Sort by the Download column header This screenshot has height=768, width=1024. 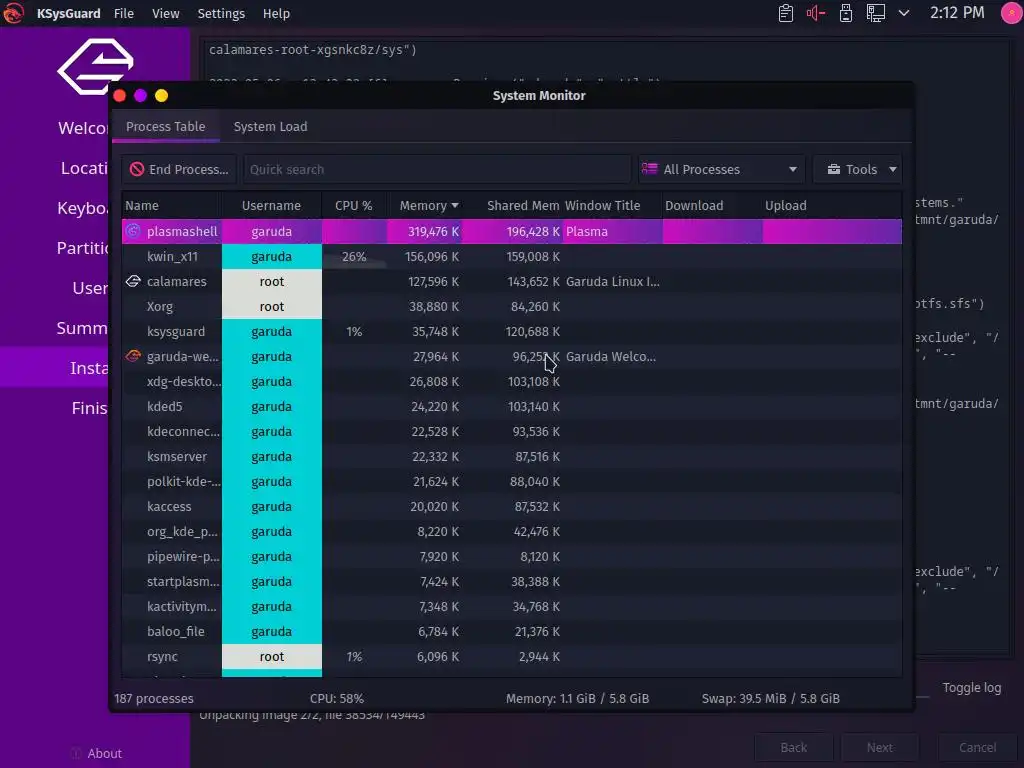[712, 206]
